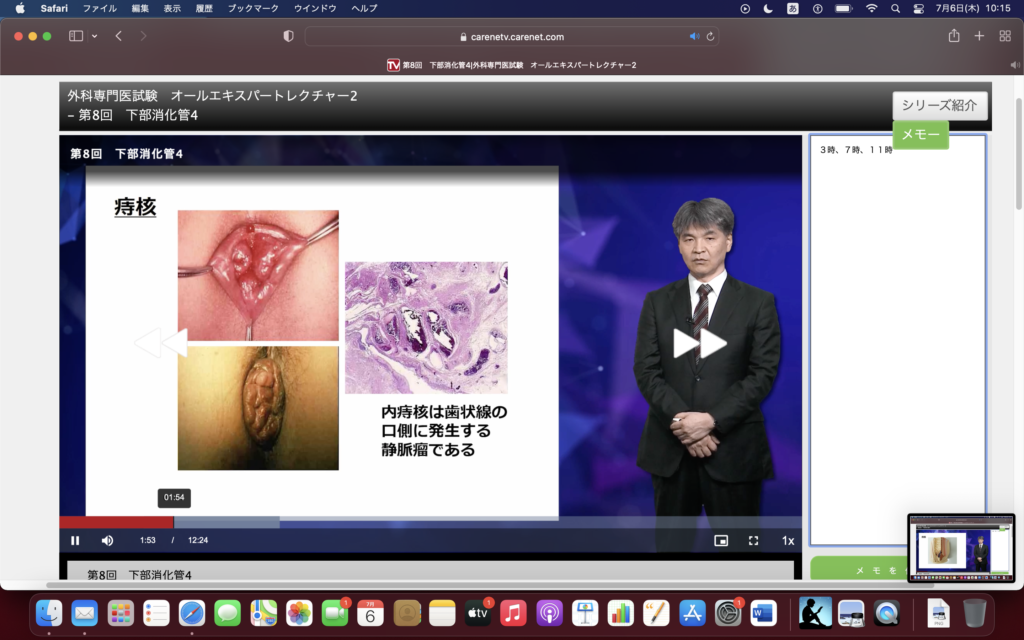The image size is (1024, 640).
Task: Open the シリーズ紹介 button
Action: tap(939, 105)
